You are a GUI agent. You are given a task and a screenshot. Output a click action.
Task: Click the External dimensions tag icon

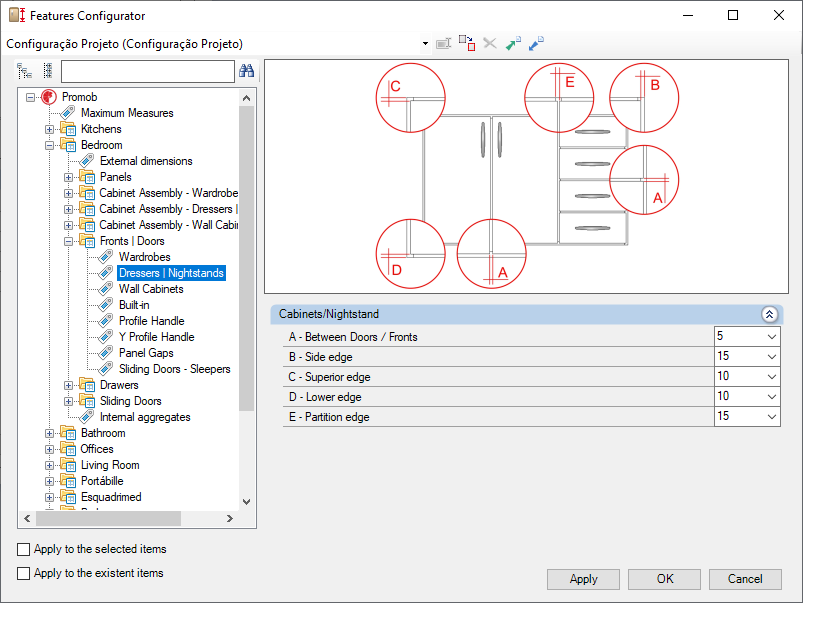coord(87,161)
